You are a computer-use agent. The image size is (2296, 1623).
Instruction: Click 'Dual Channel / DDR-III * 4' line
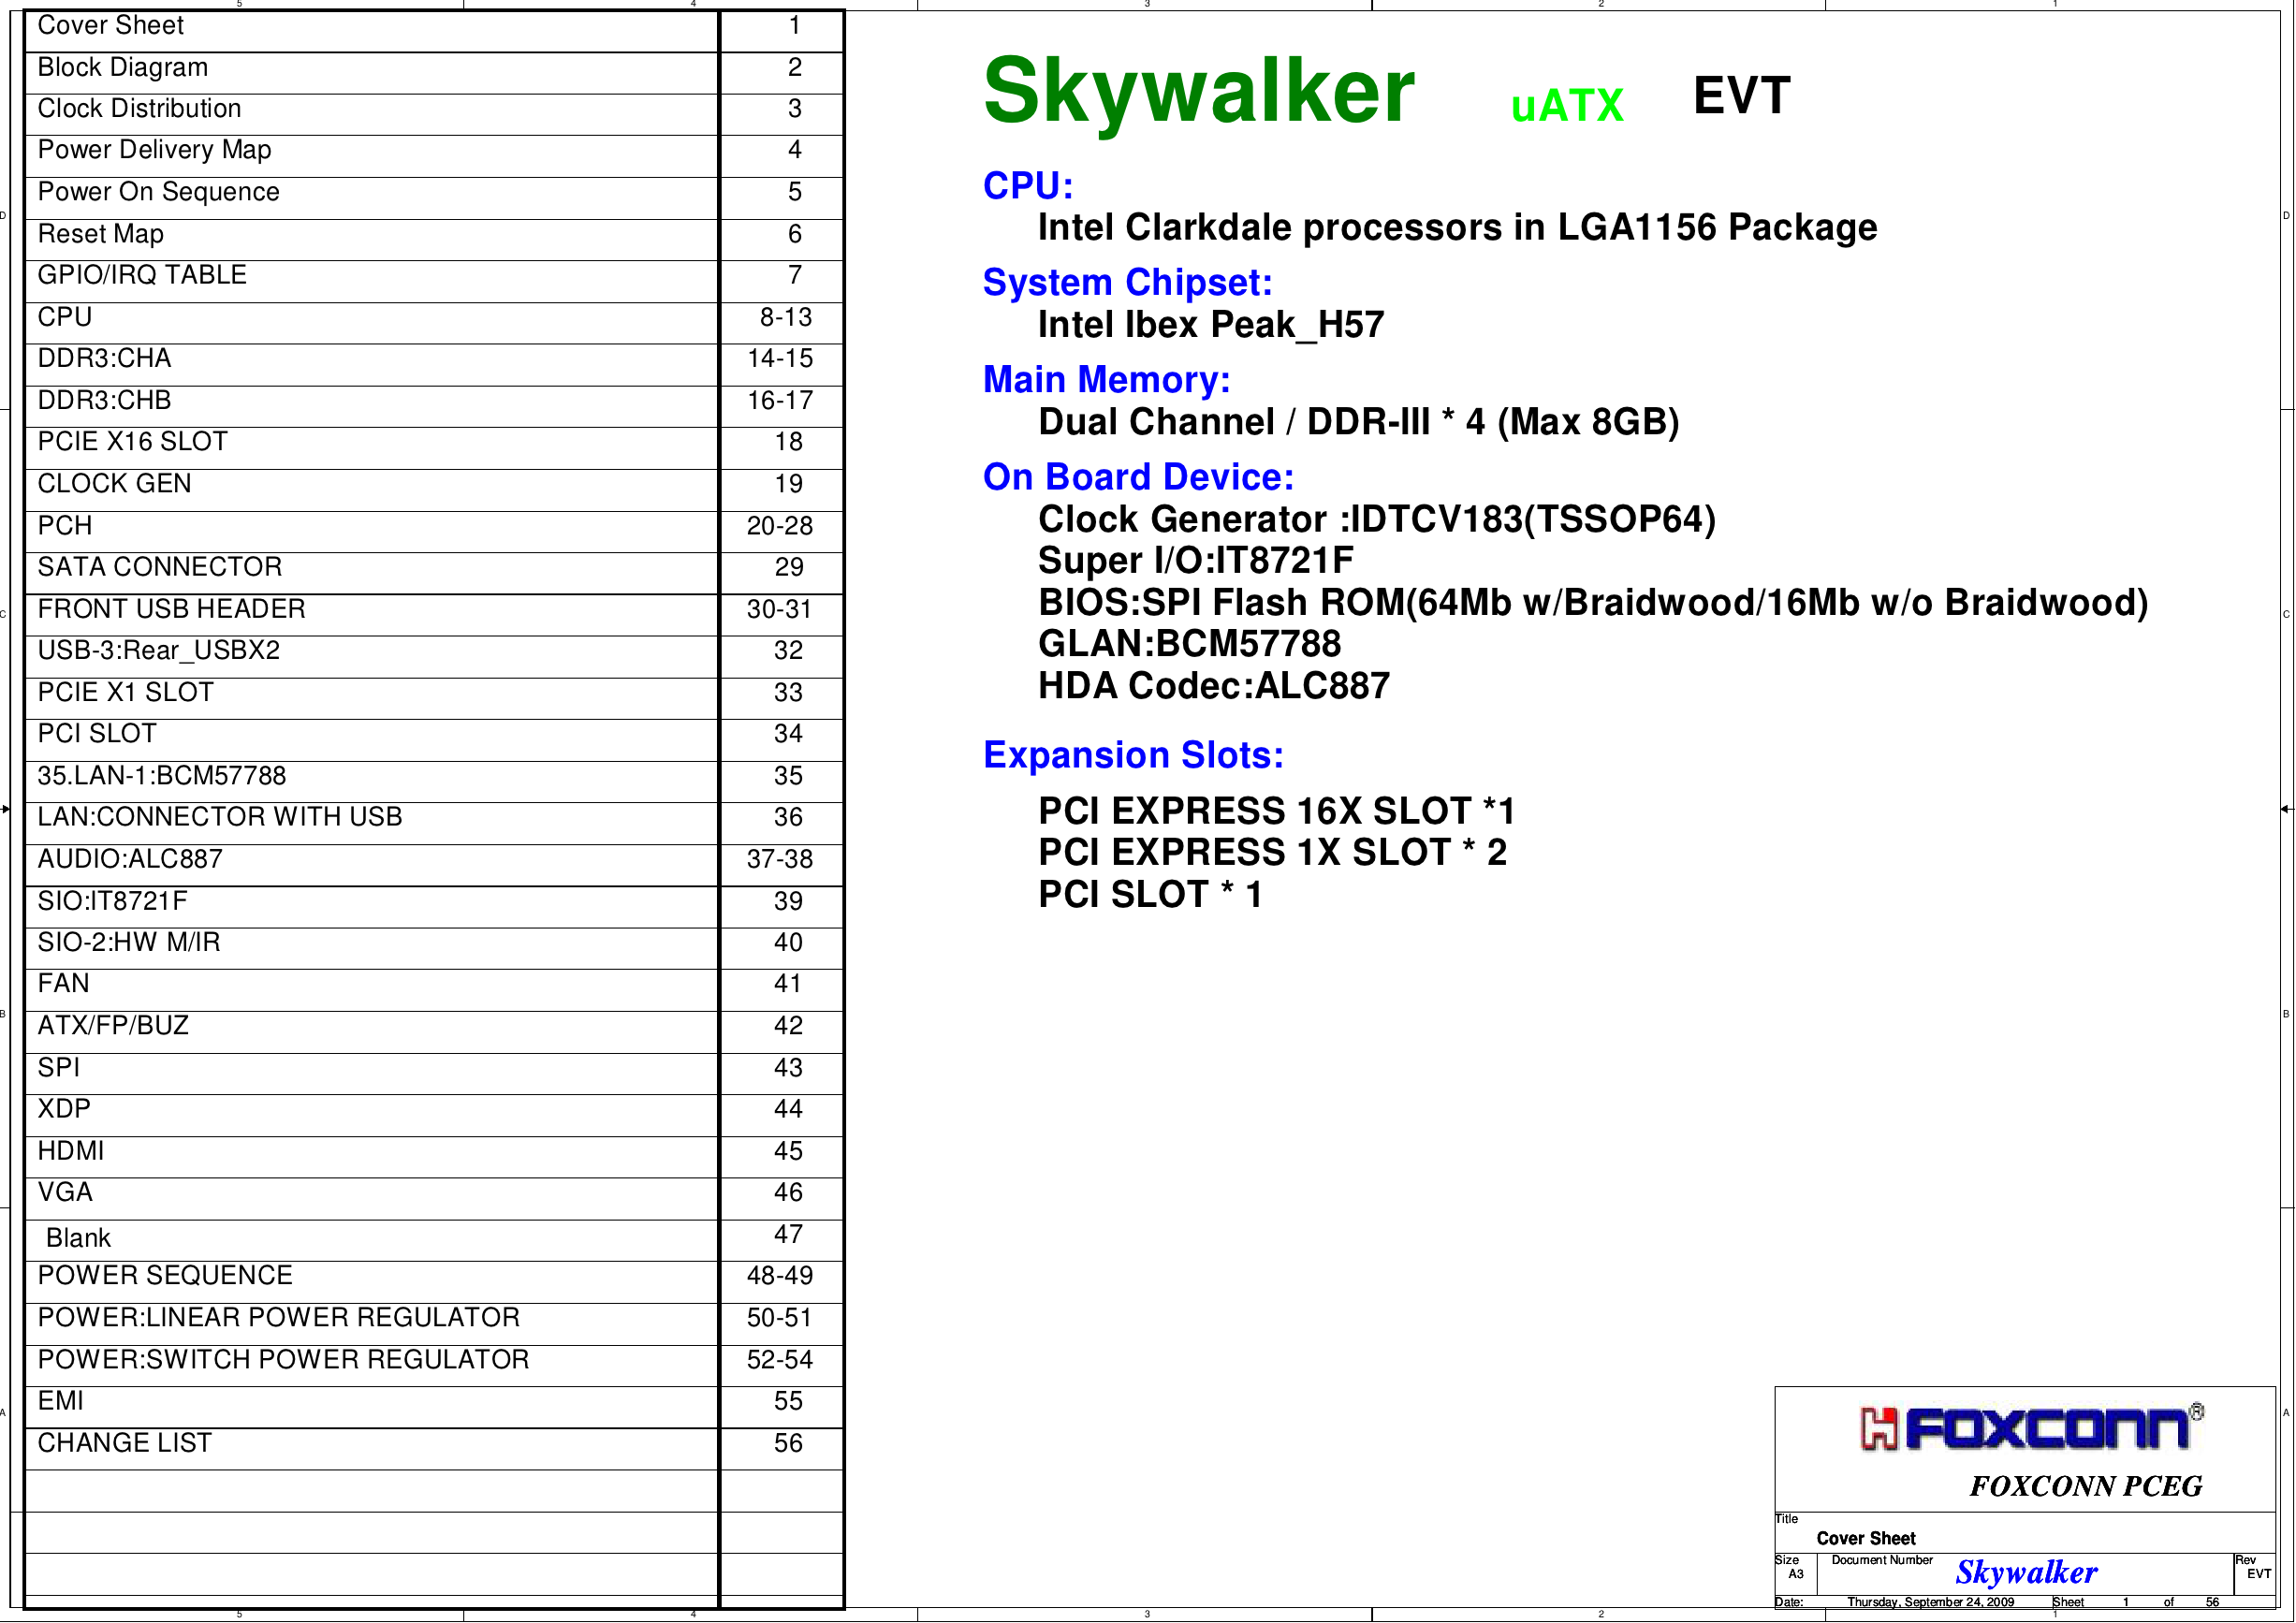(1358, 422)
